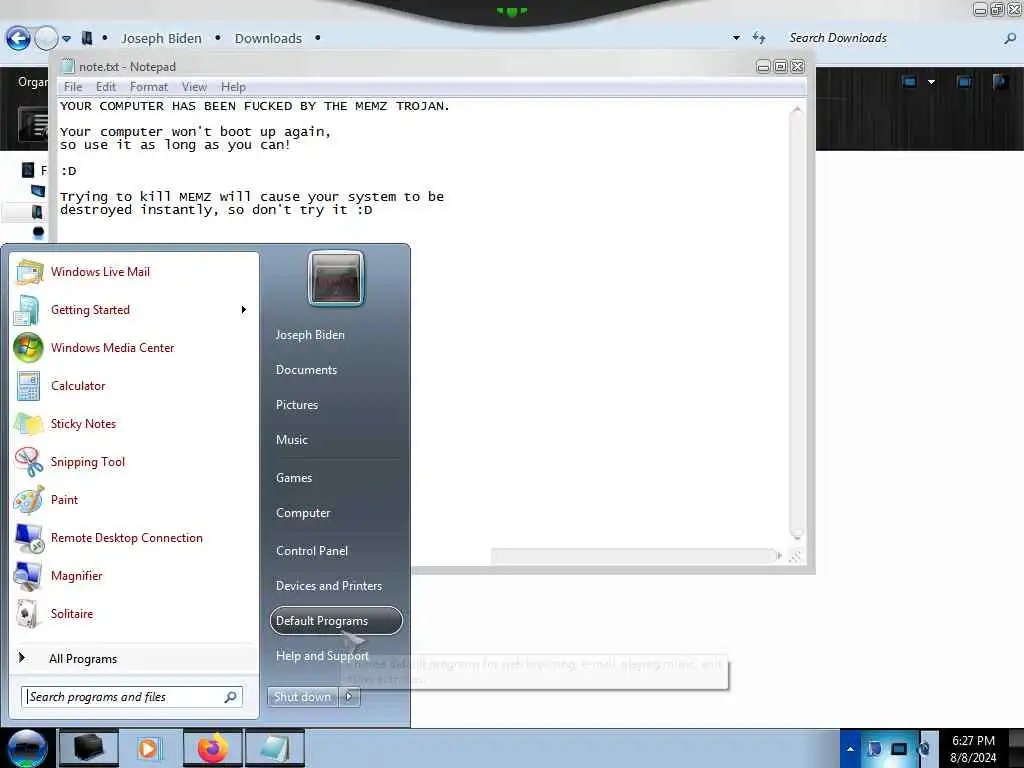Image resolution: width=1024 pixels, height=768 pixels.
Task: Click the Explorer forward arrow button
Action: tap(46, 39)
